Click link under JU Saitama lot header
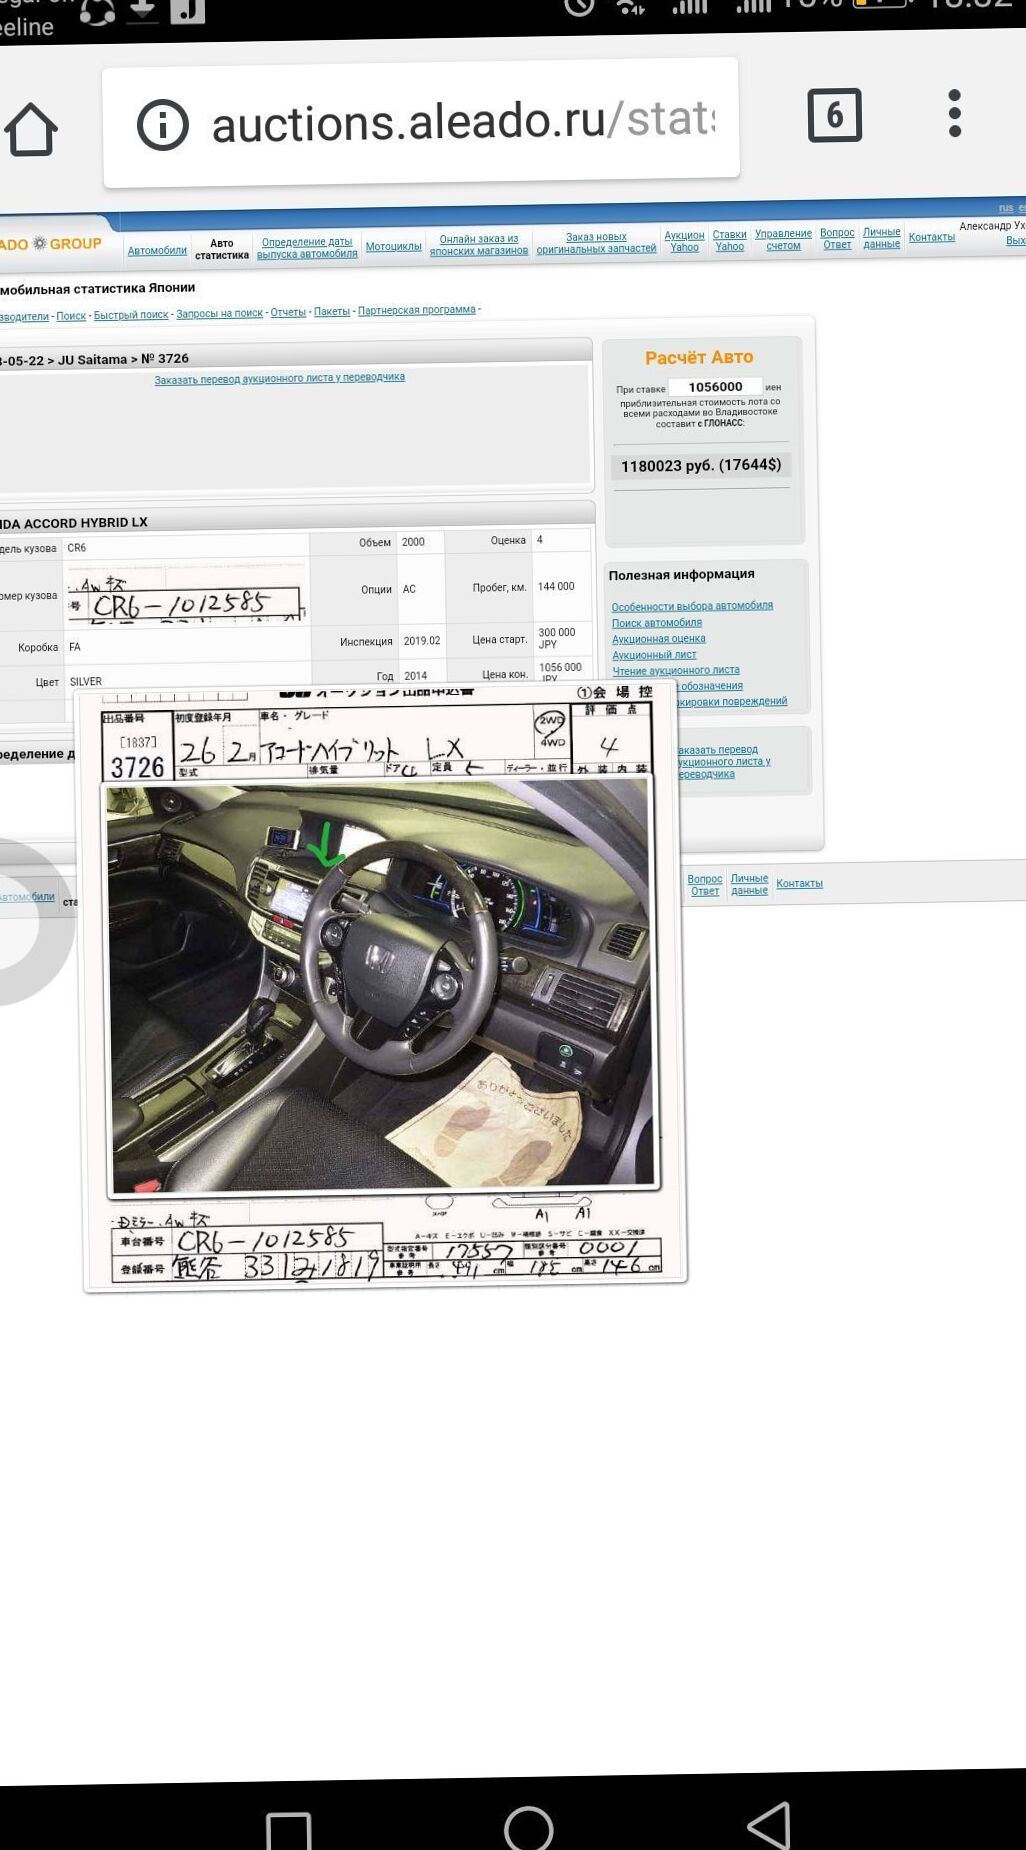 click(280, 378)
